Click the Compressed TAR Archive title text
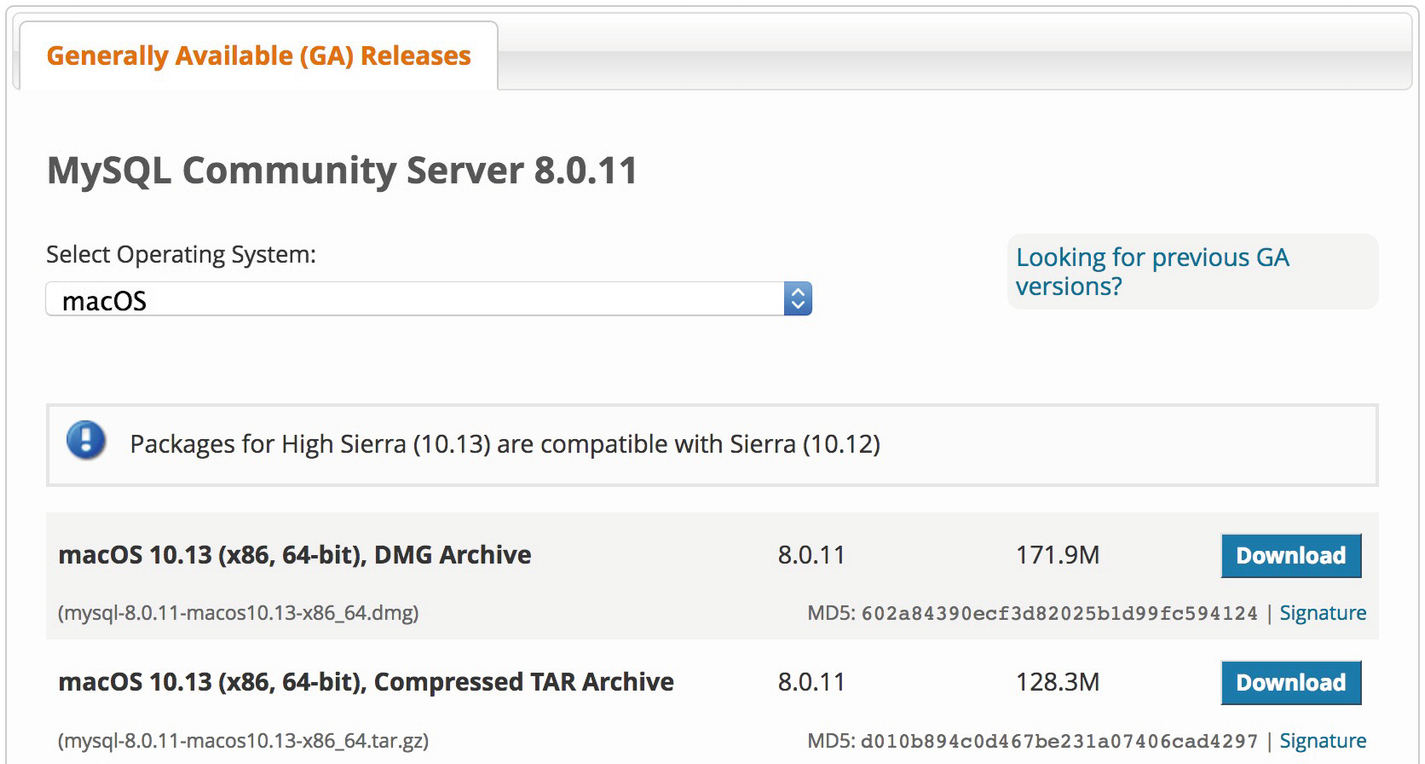 click(x=366, y=683)
